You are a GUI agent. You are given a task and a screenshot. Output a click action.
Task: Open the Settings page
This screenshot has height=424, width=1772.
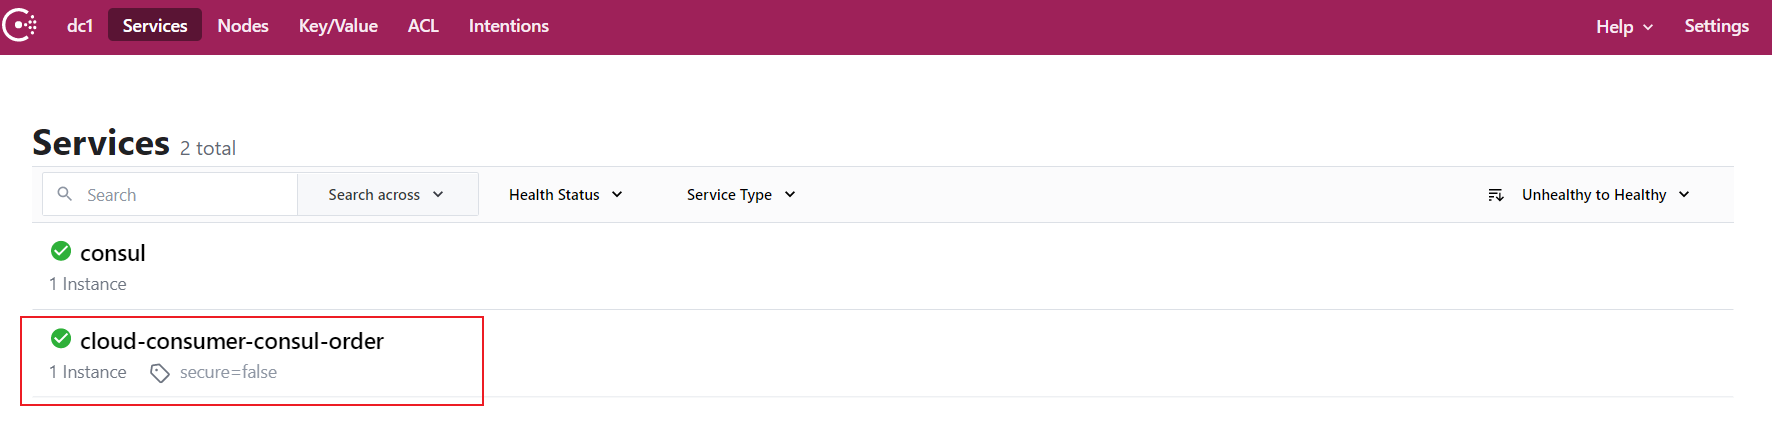(x=1716, y=26)
